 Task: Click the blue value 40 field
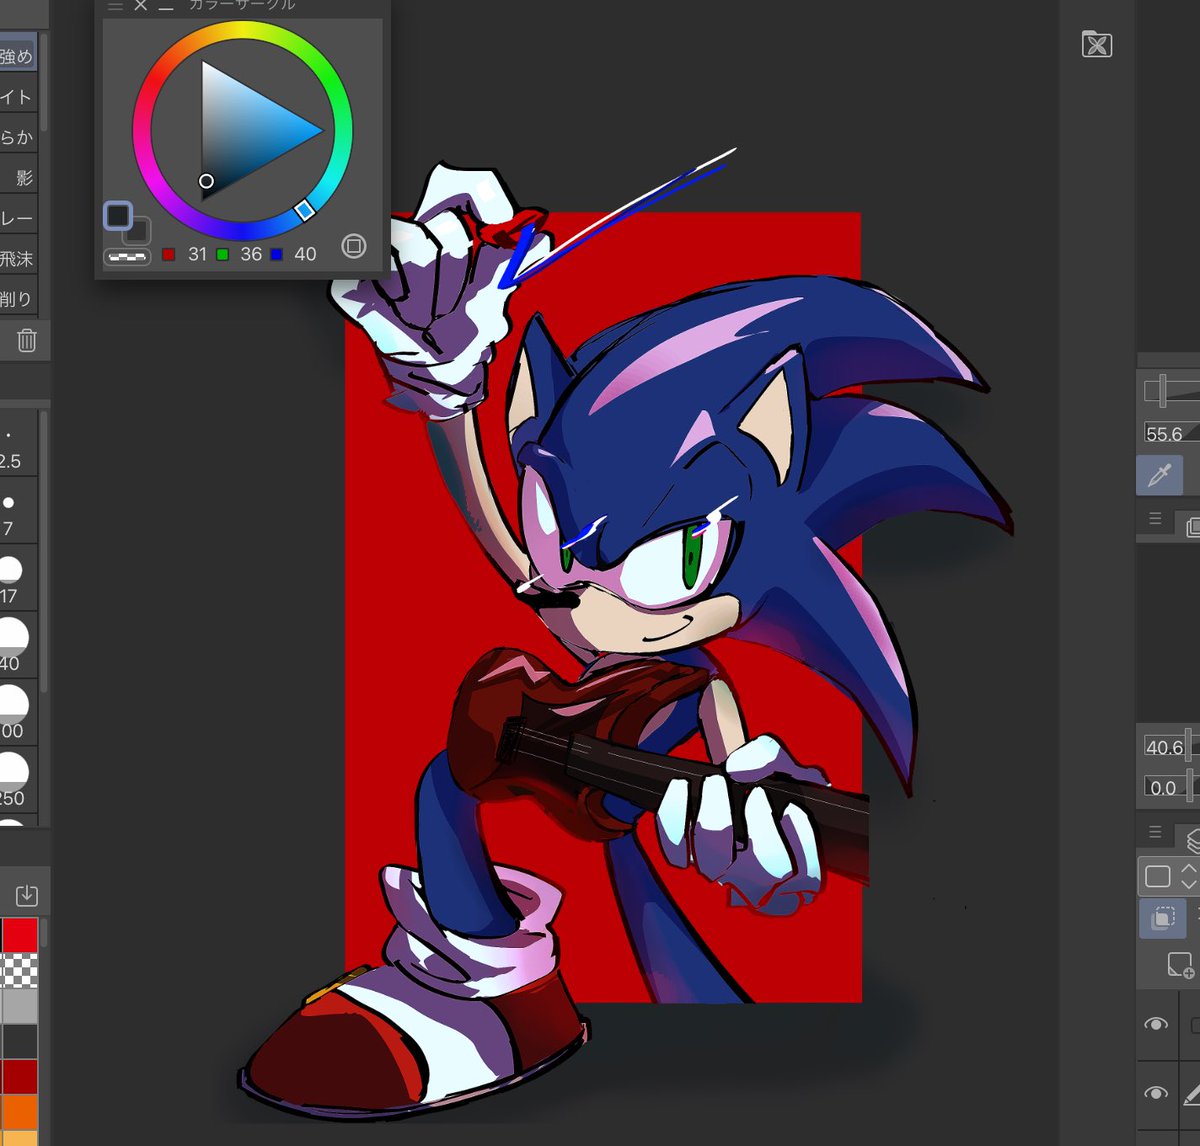tap(305, 254)
